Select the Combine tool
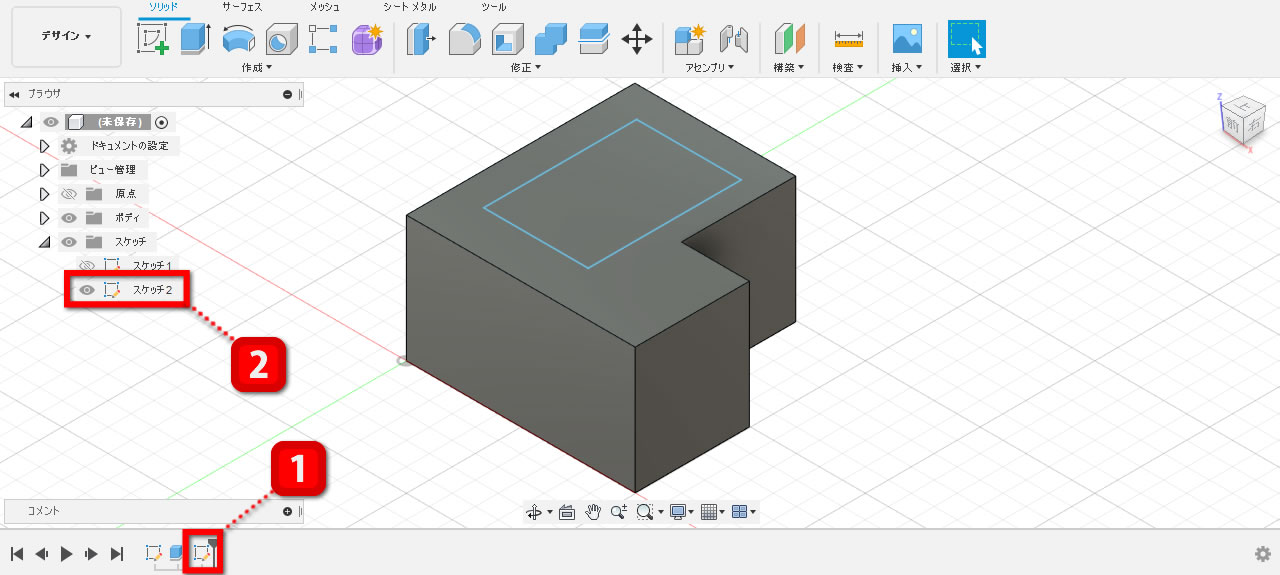Viewport: 1280px width, 575px height. point(550,39)
